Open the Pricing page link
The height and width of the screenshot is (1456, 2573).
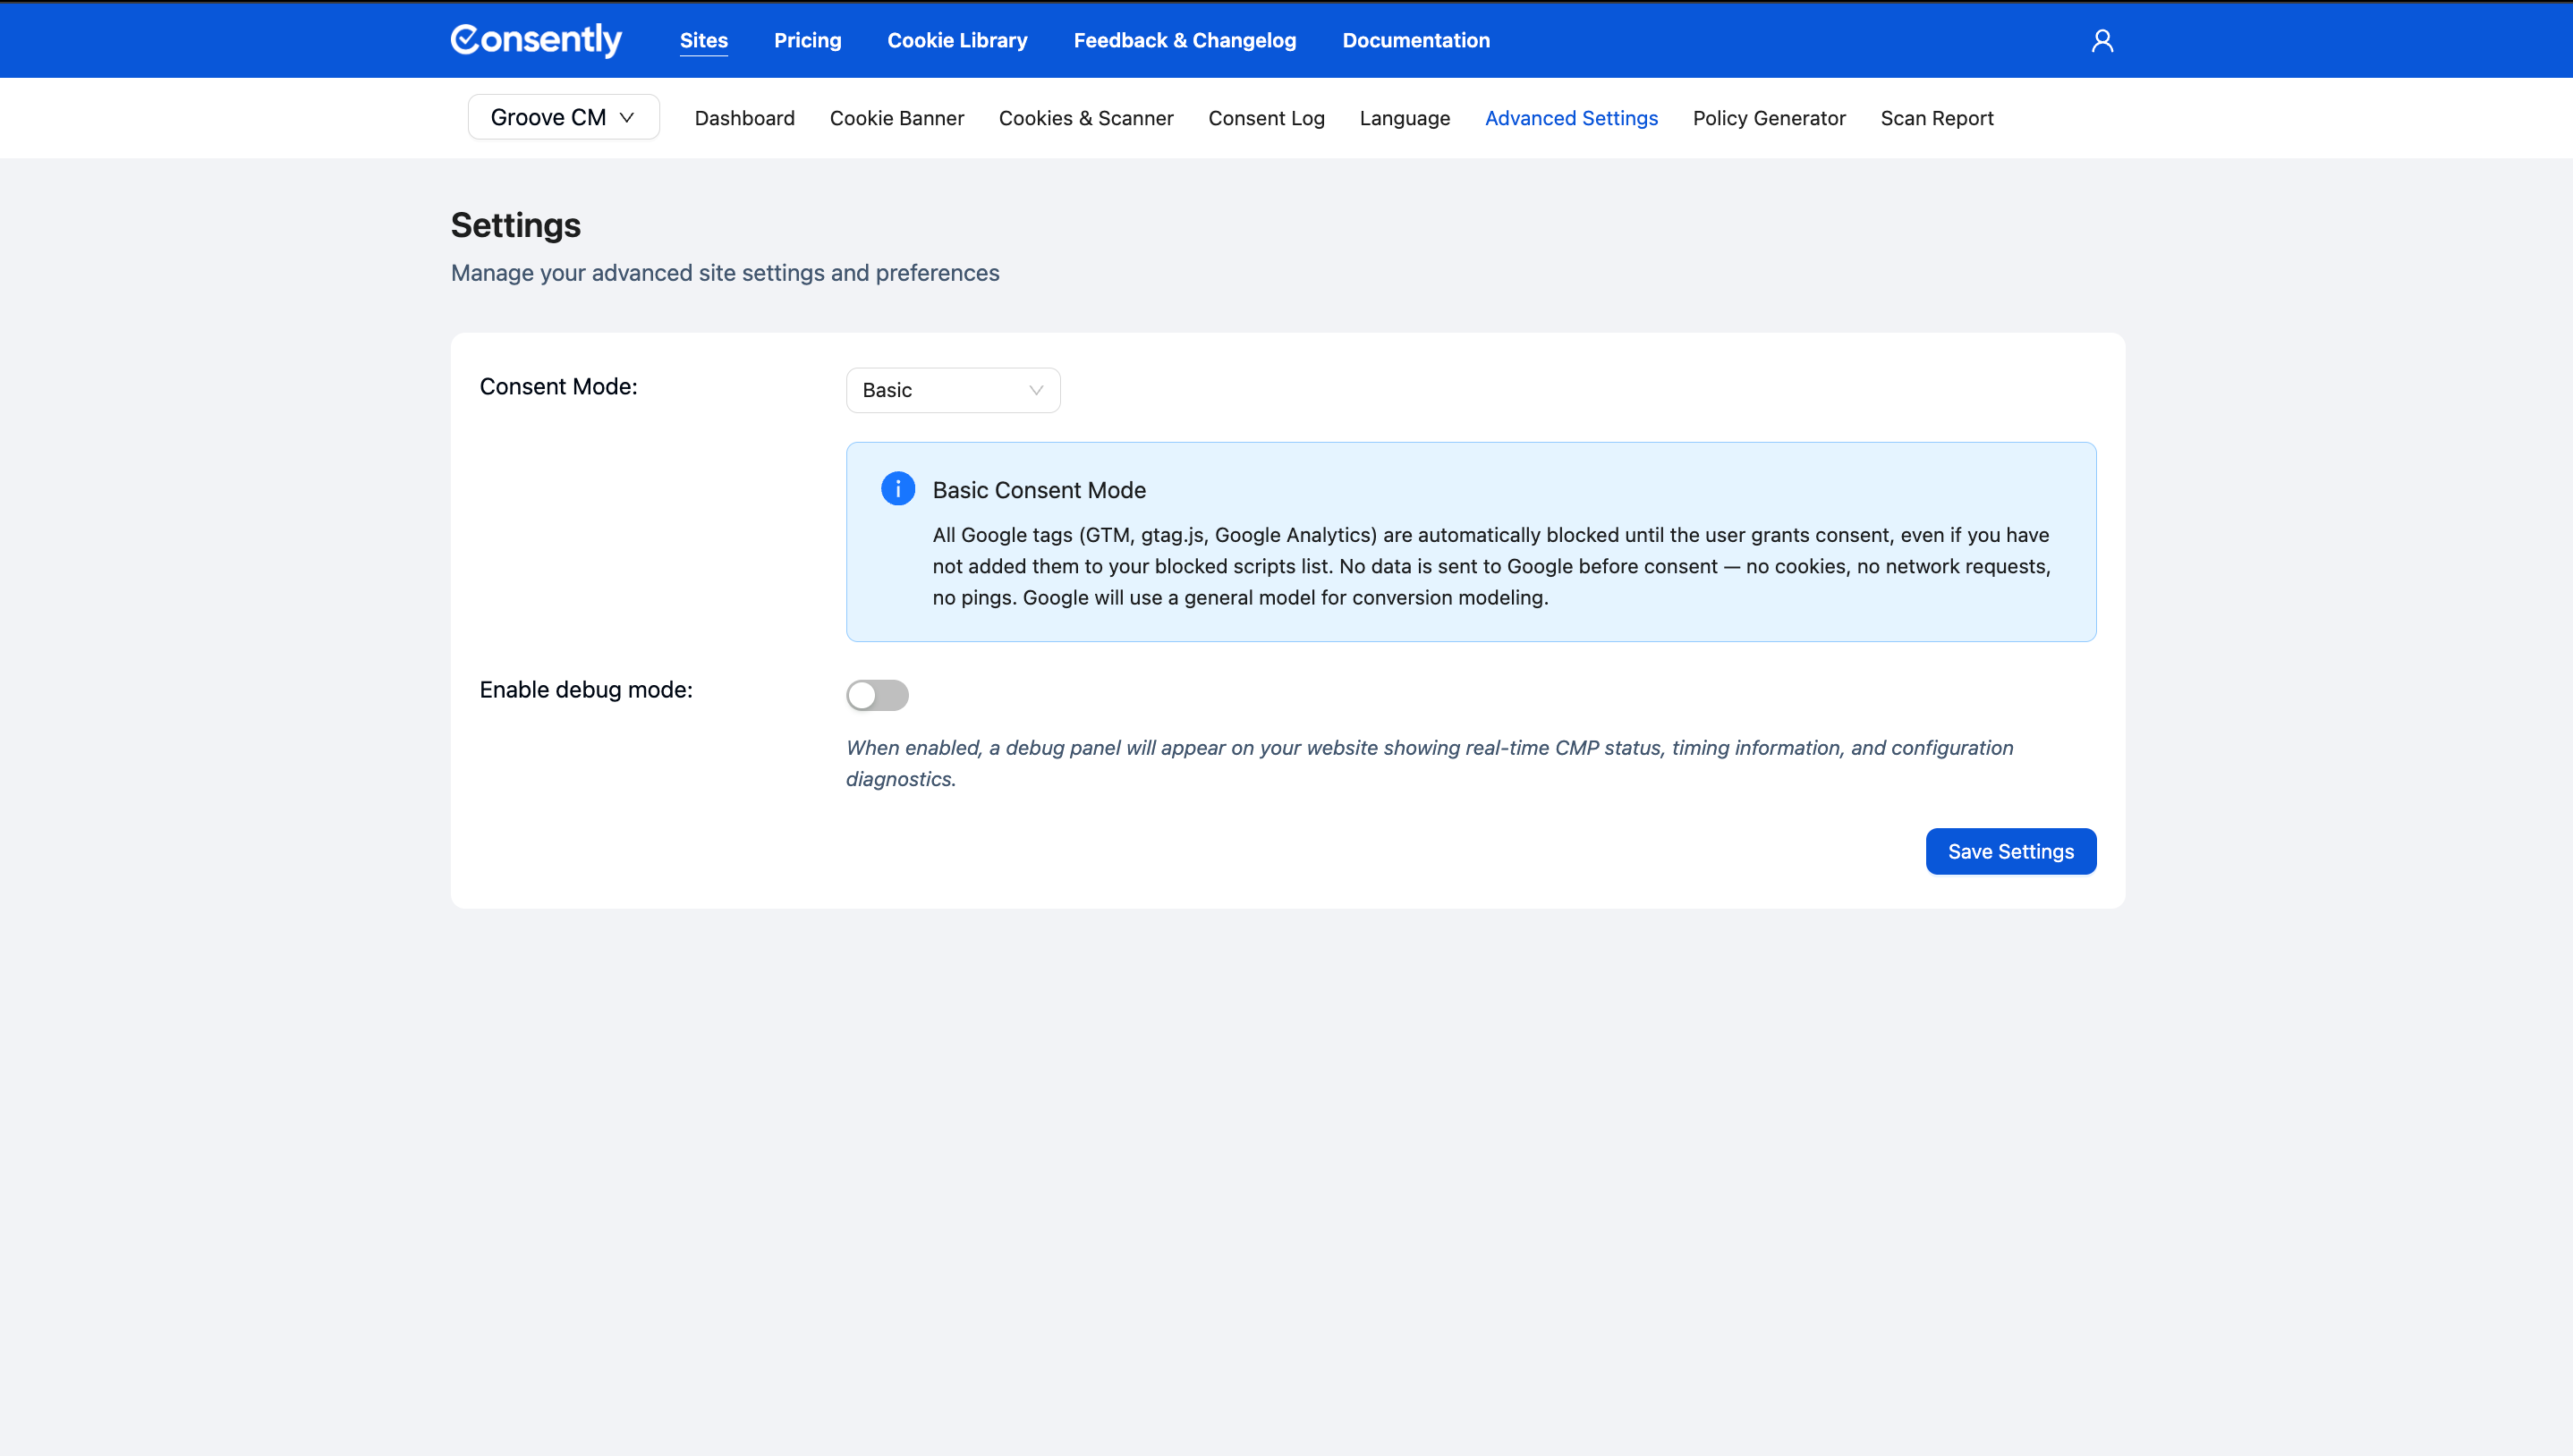tap(807, 40)
